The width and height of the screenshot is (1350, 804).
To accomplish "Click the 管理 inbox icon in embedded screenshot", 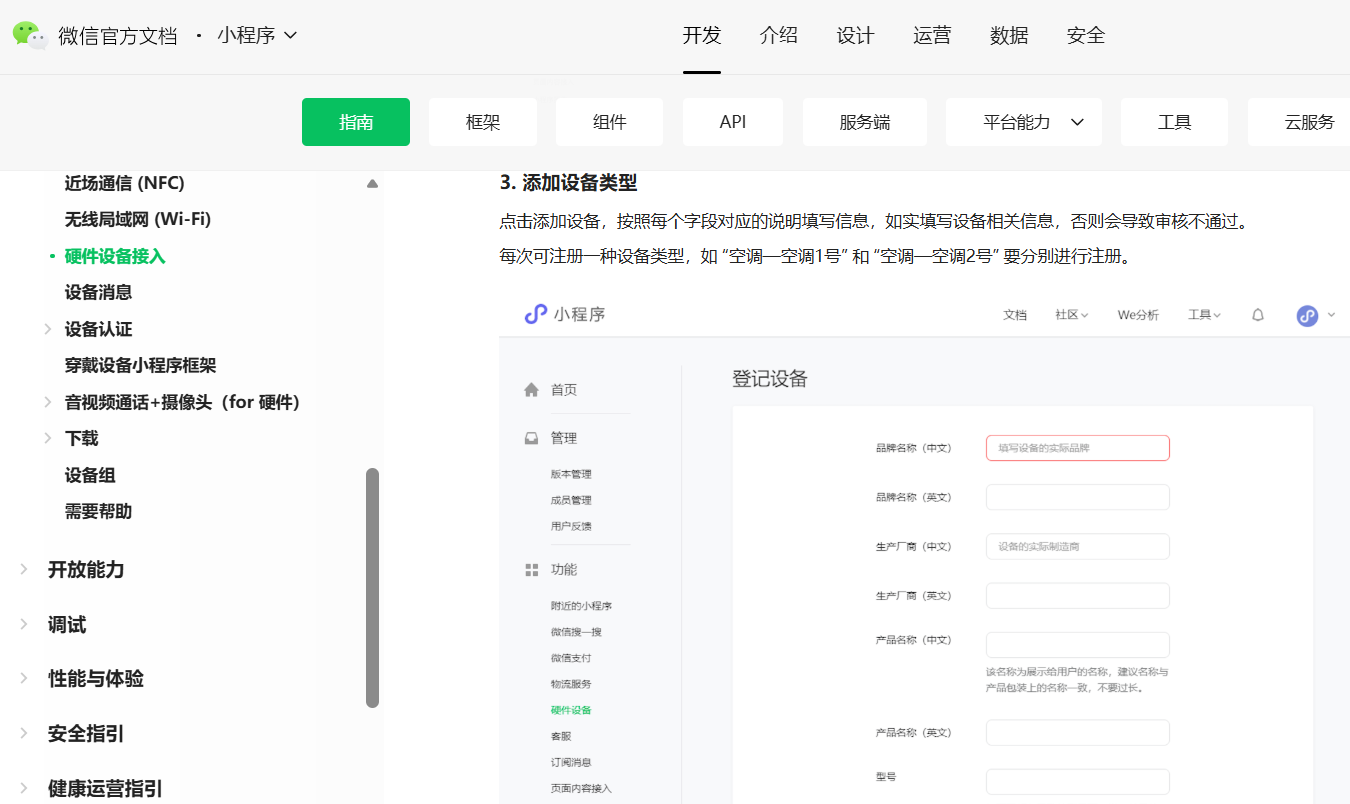I will coord(532,438).
